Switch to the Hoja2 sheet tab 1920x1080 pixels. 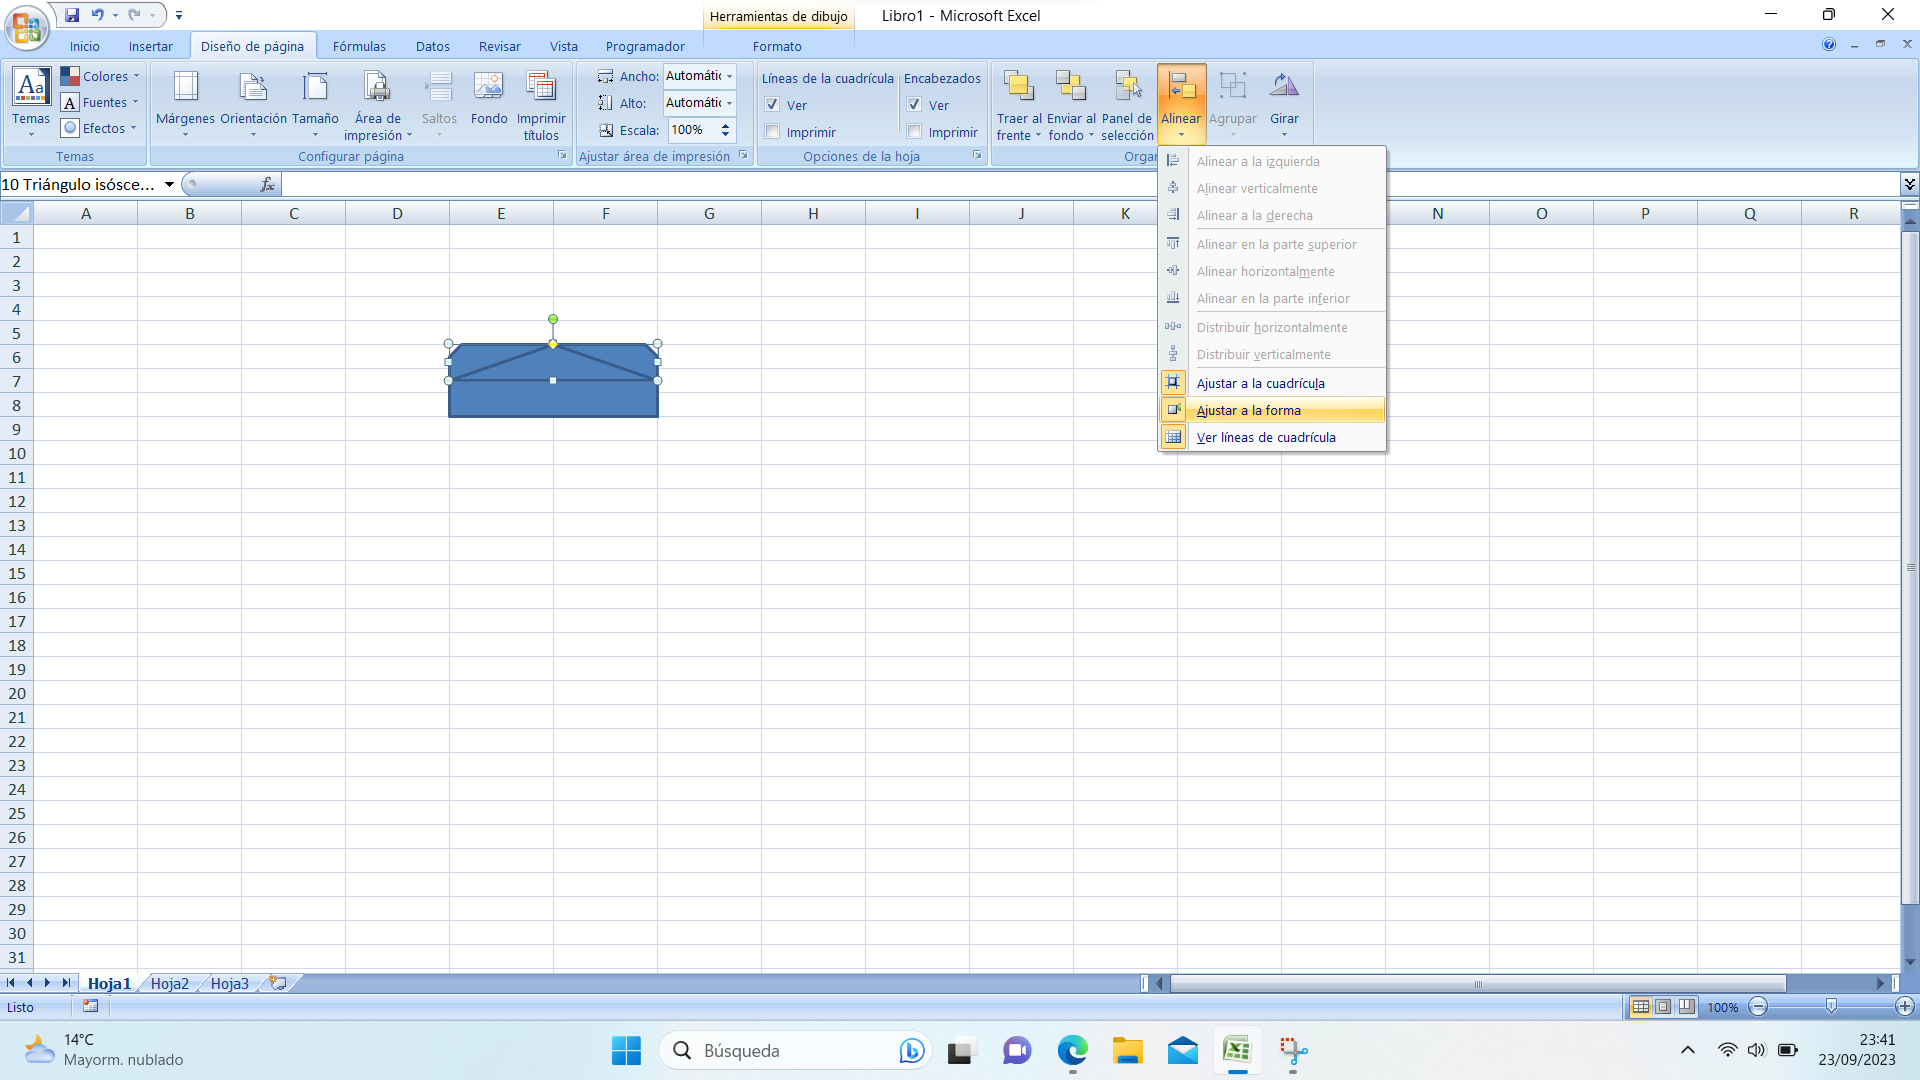tap(169, 983)
